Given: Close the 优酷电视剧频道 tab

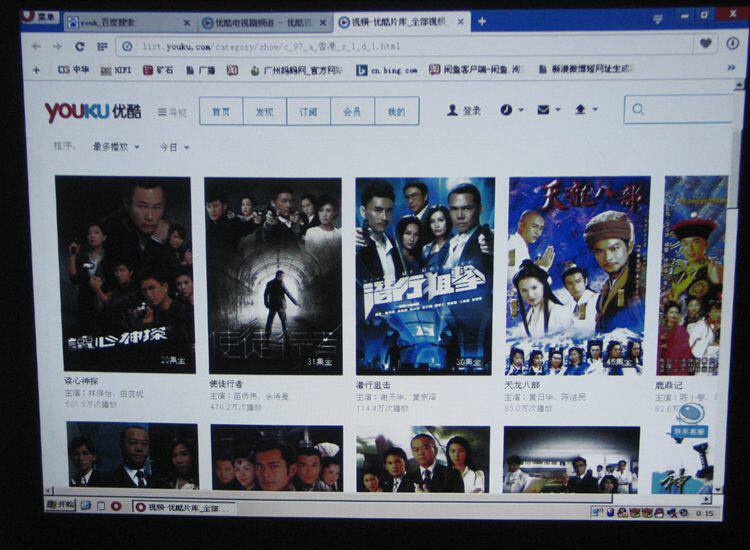Looking at the screenshot, I should (323, 22).
